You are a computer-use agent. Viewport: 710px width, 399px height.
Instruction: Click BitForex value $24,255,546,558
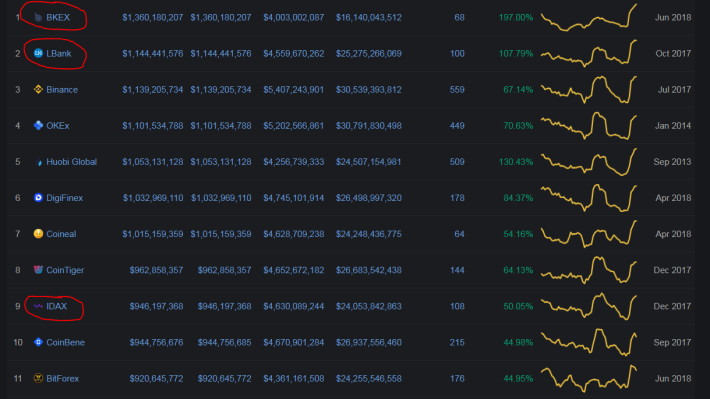369,378
